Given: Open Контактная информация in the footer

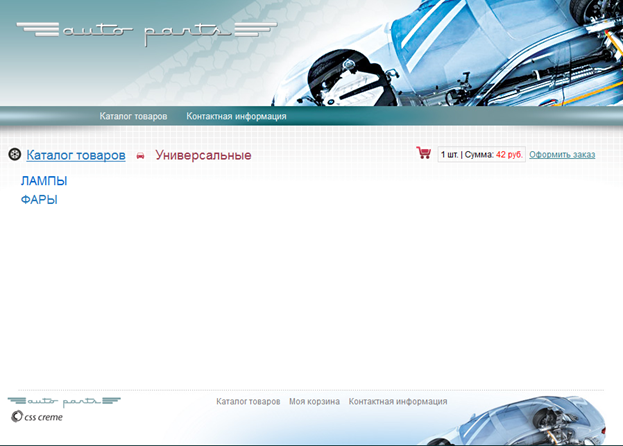Looking at the screenshot, I should point(398,401).
